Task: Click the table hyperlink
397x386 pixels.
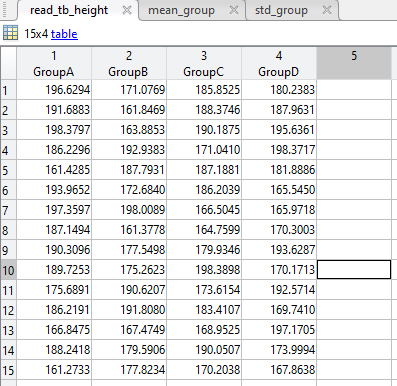Action: (64, 34)
